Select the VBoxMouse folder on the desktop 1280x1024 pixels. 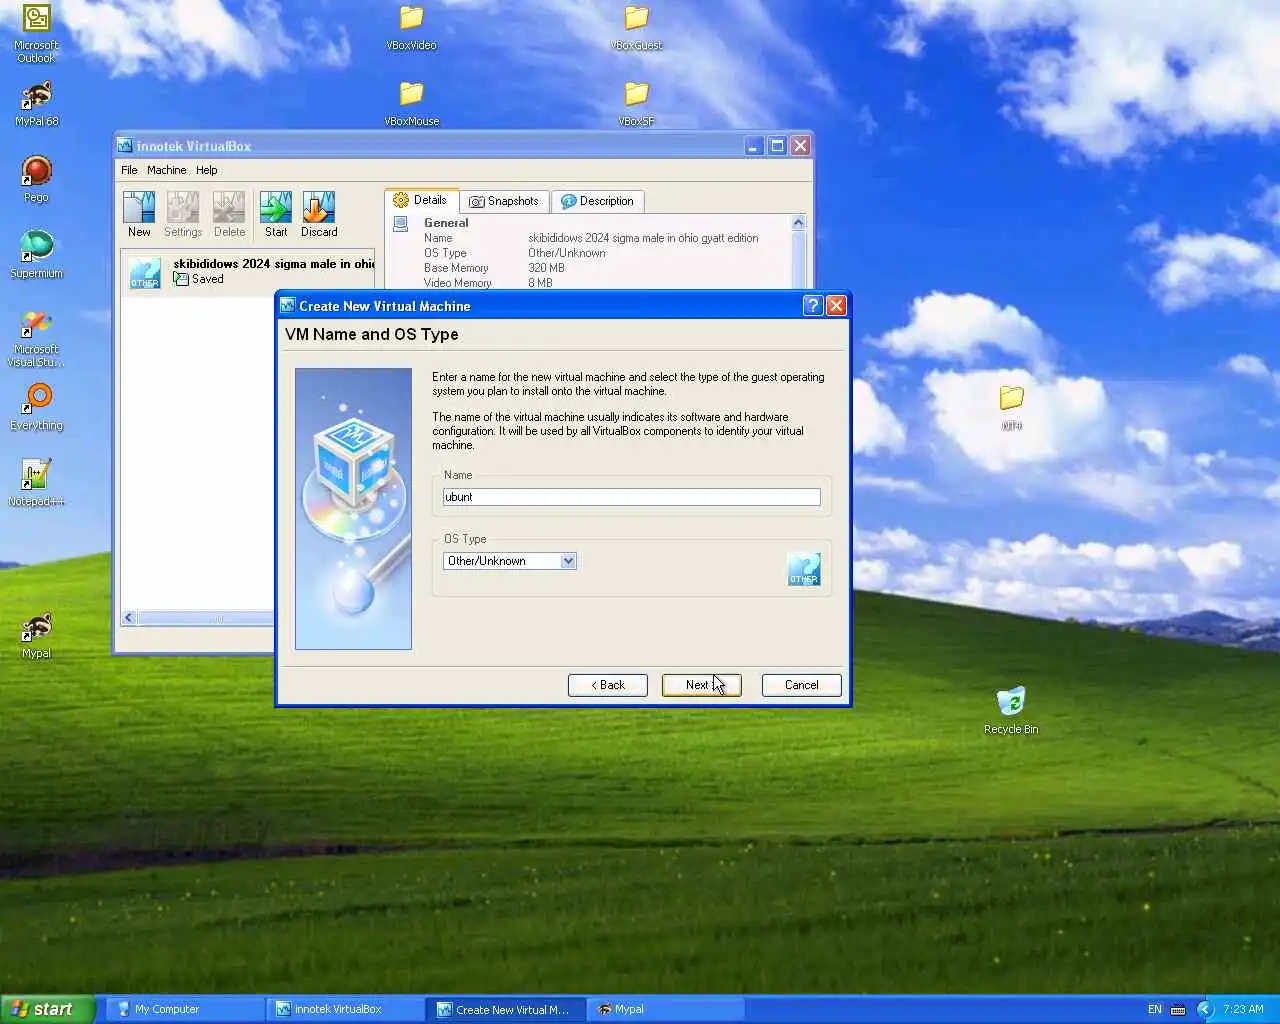click(411, 104)
